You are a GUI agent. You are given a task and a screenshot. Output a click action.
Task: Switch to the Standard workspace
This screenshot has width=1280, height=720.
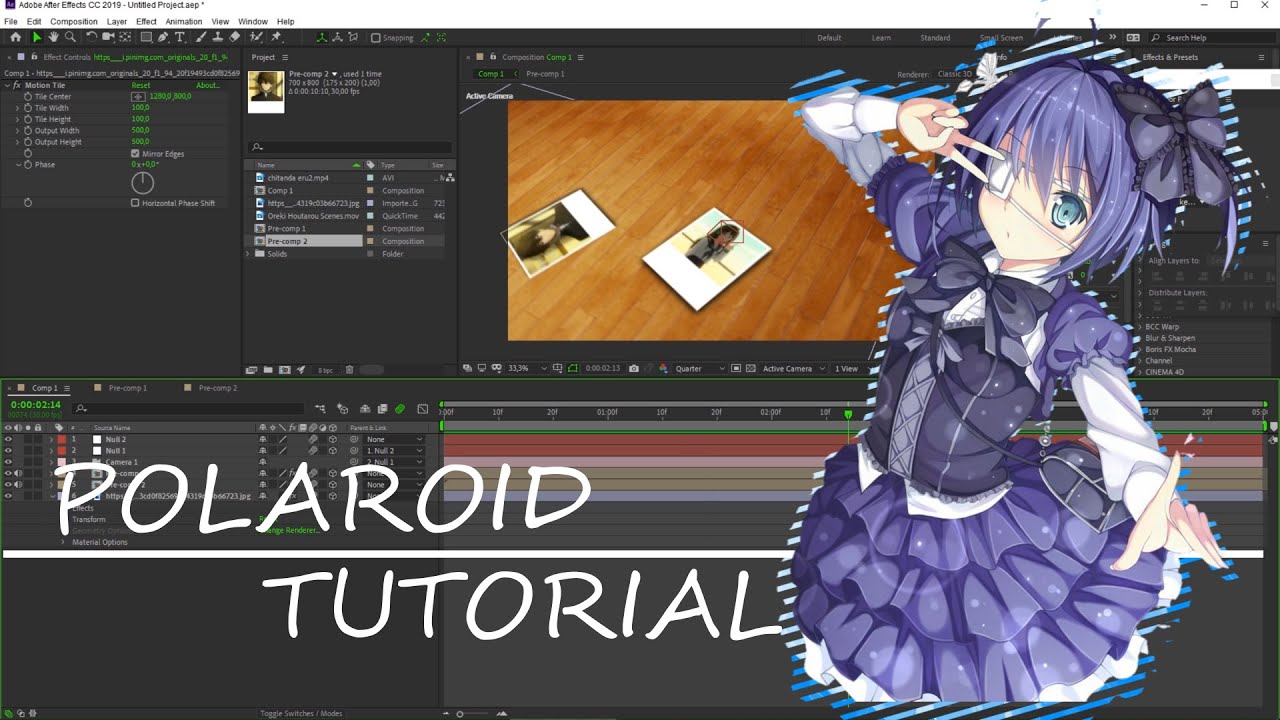(935, 38)
